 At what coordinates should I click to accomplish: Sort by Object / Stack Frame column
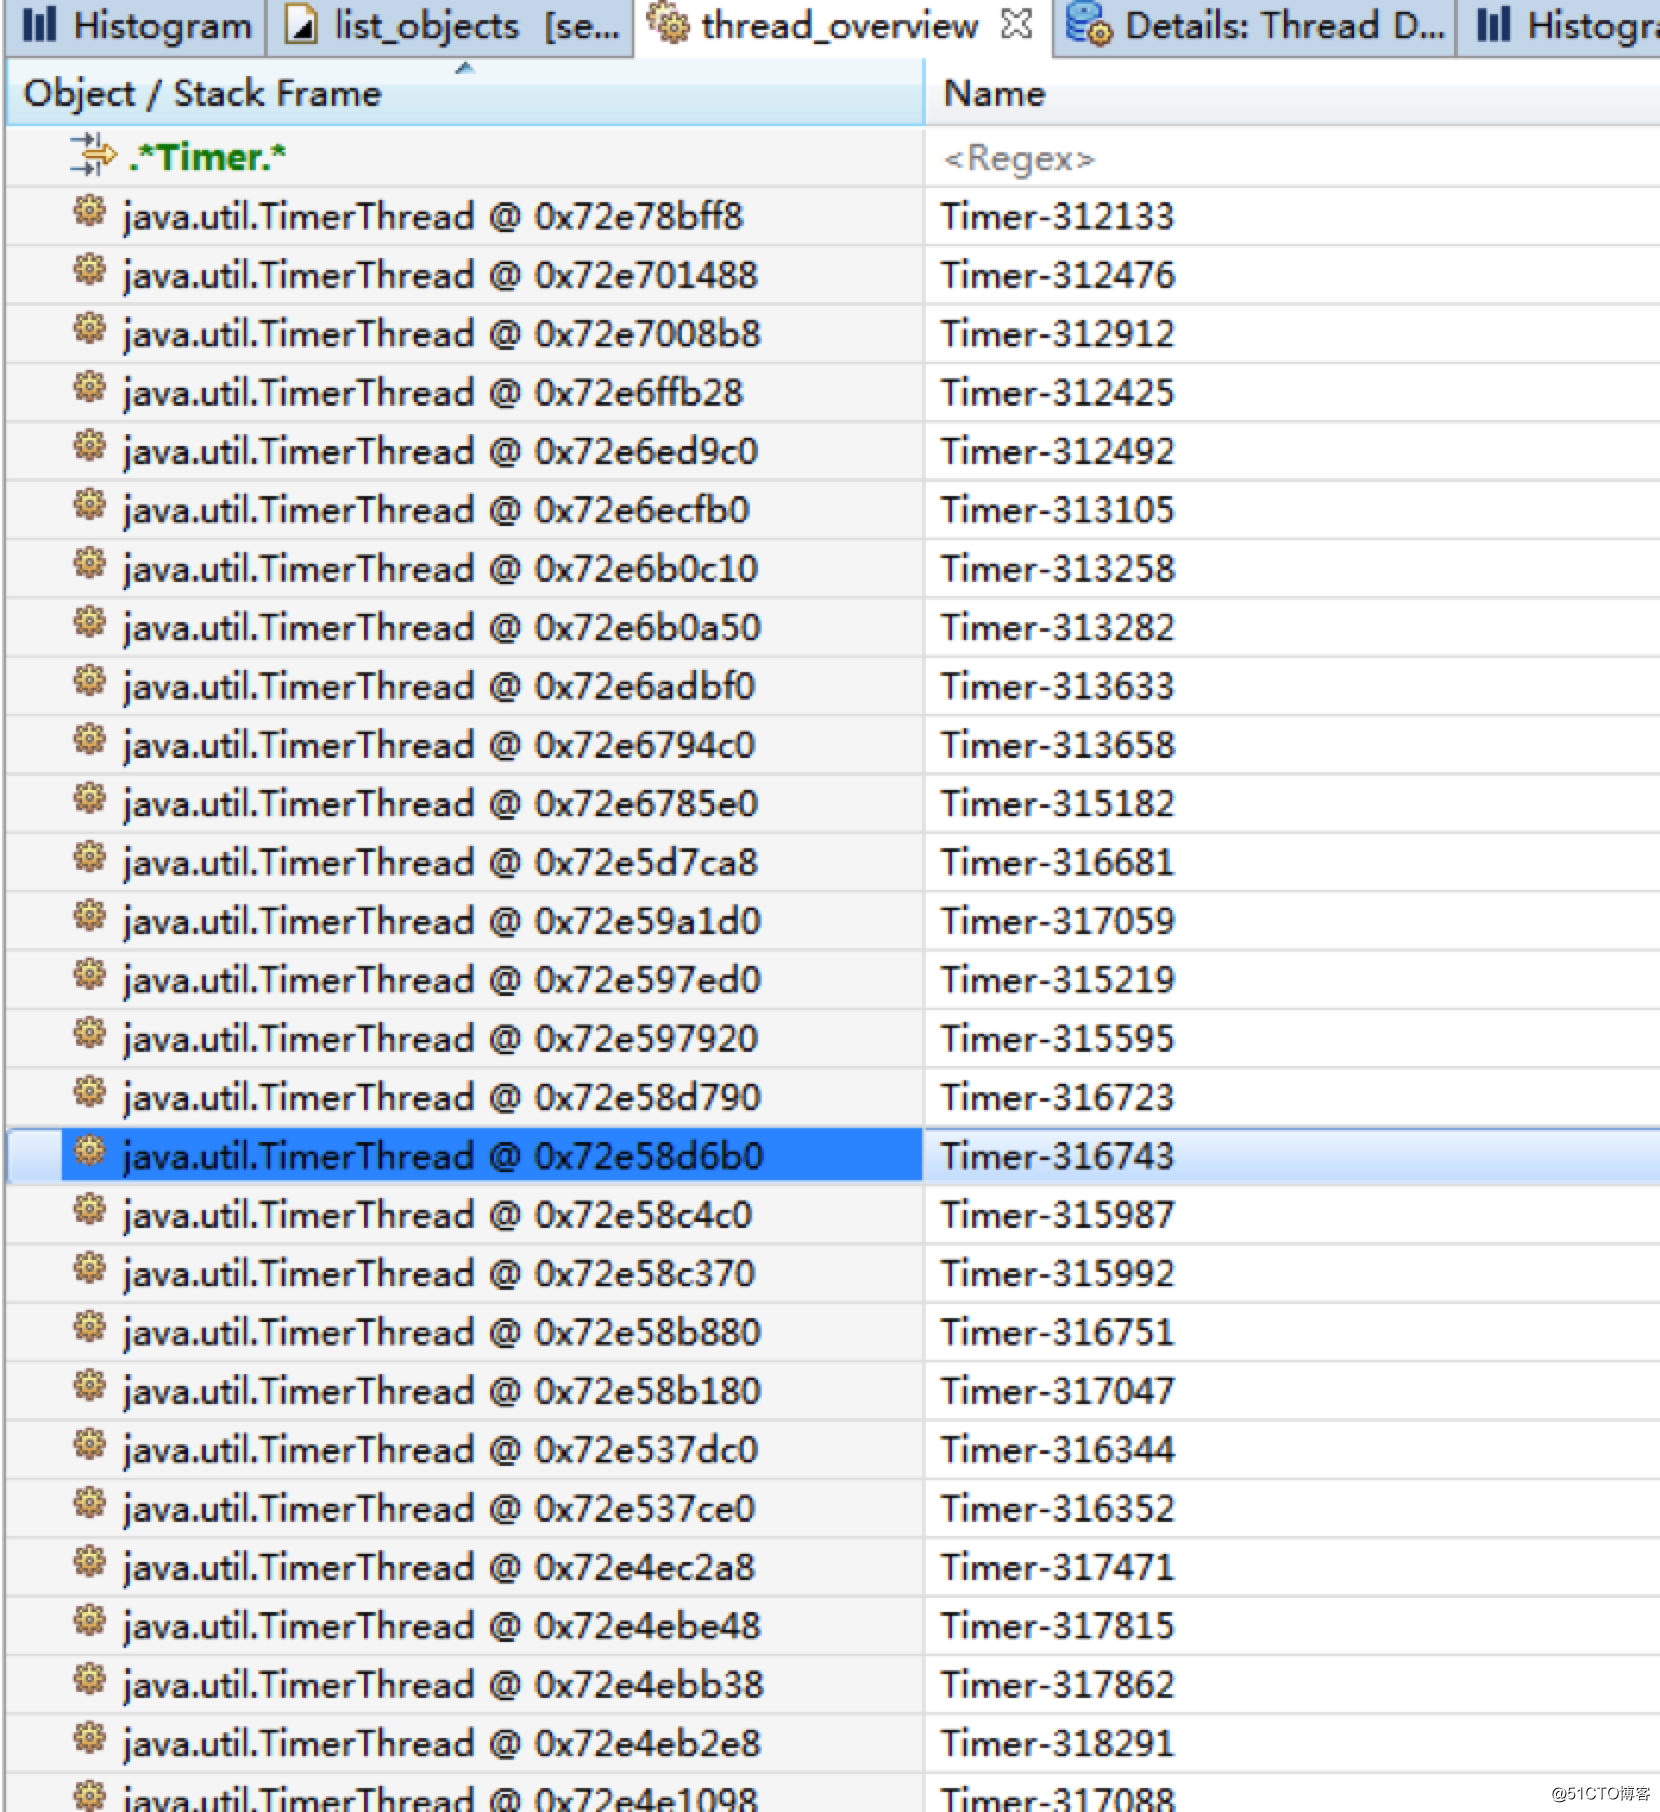point(464,93)
